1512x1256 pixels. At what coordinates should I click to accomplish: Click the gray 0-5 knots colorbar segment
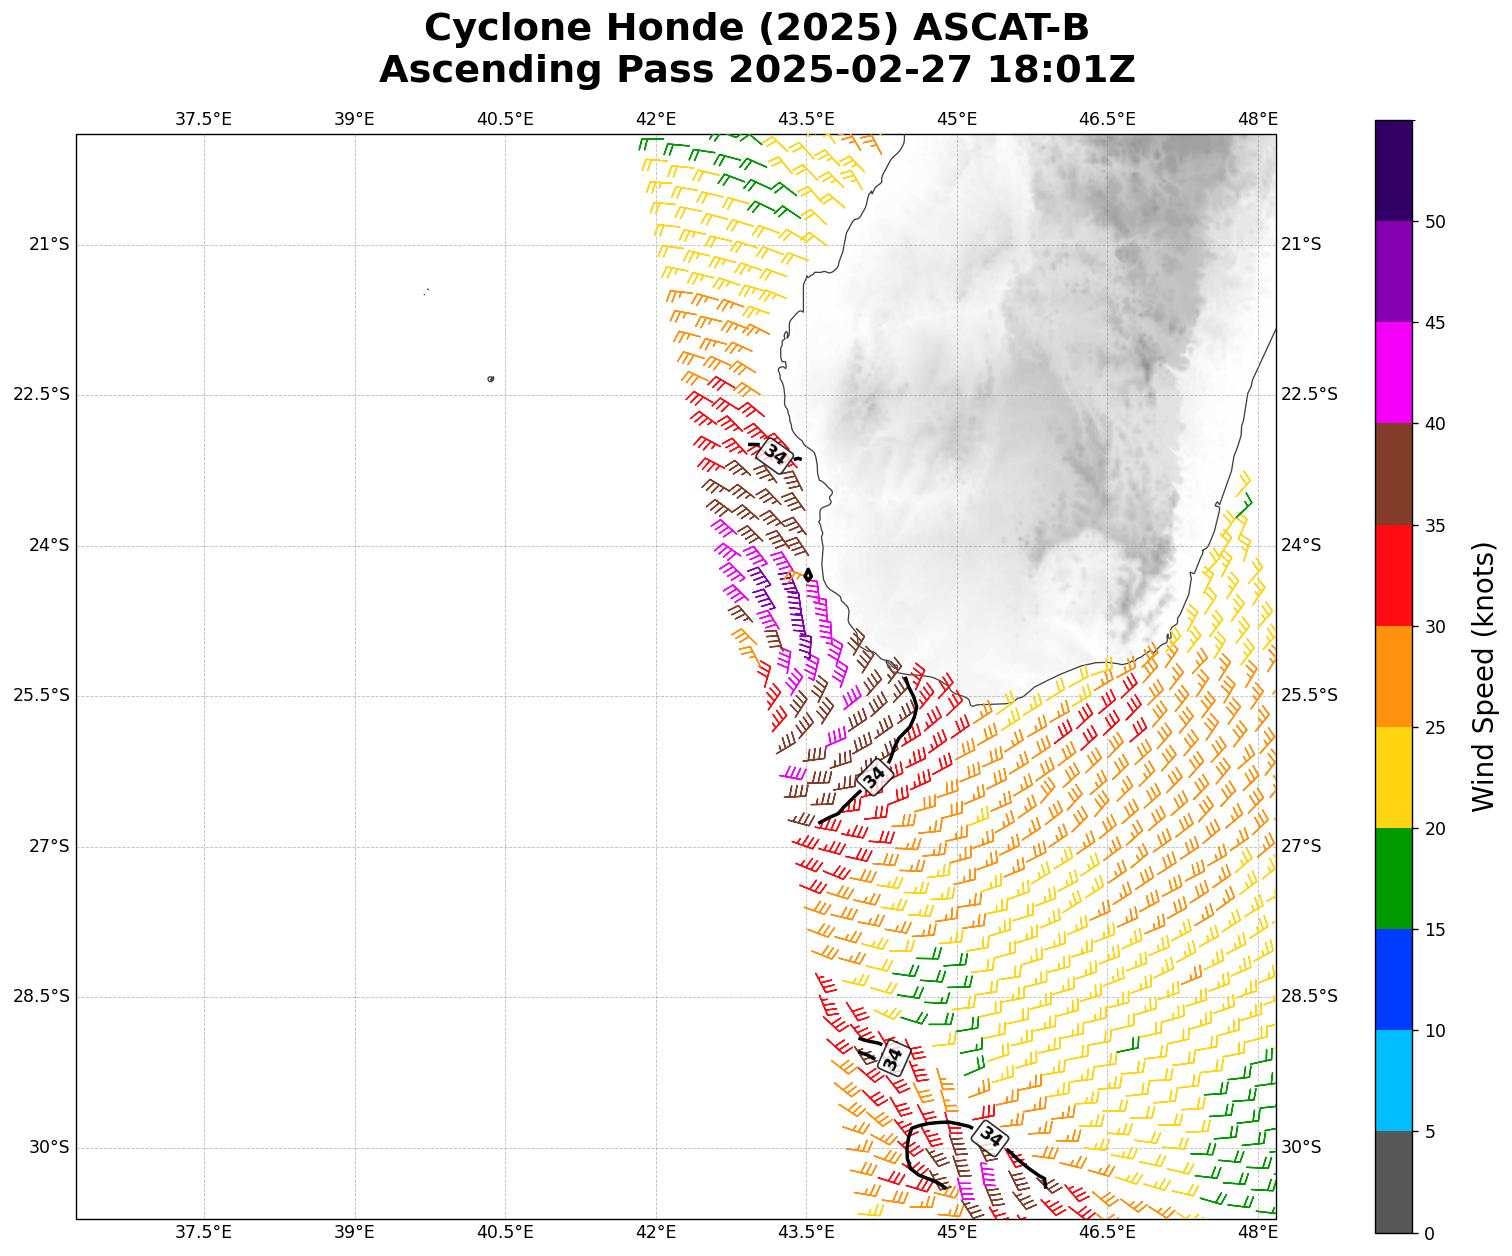tap(1393, 1181)
